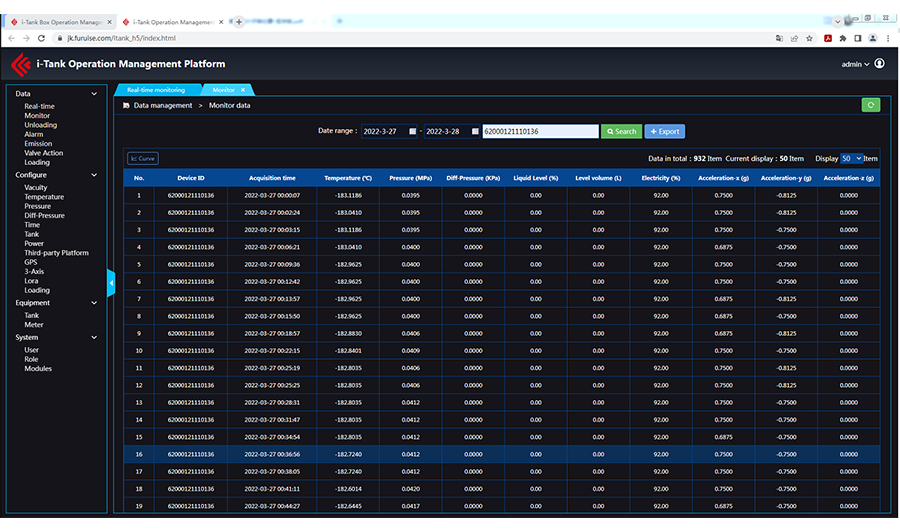Click the share page icon in address bar

(794, 38)
